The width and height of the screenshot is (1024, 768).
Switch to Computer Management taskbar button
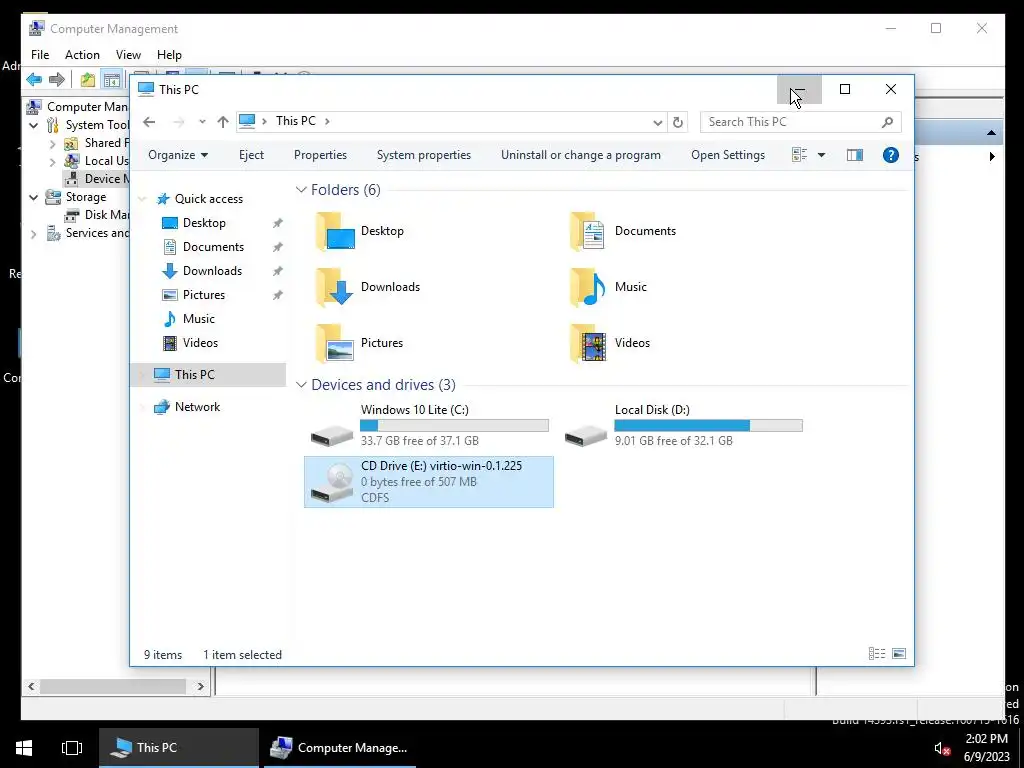340,748
